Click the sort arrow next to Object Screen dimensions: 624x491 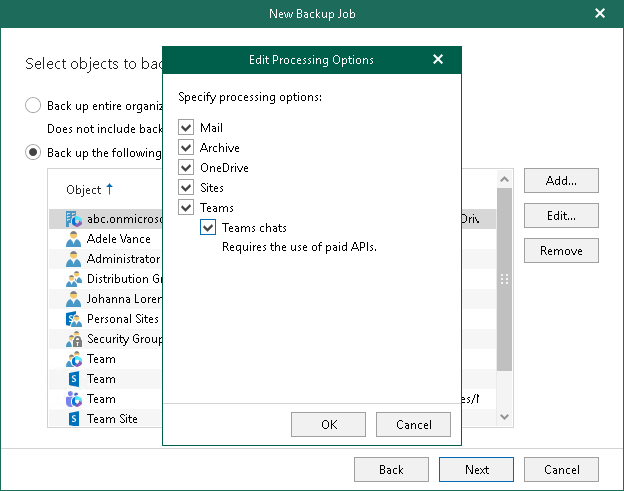(109, 189)
